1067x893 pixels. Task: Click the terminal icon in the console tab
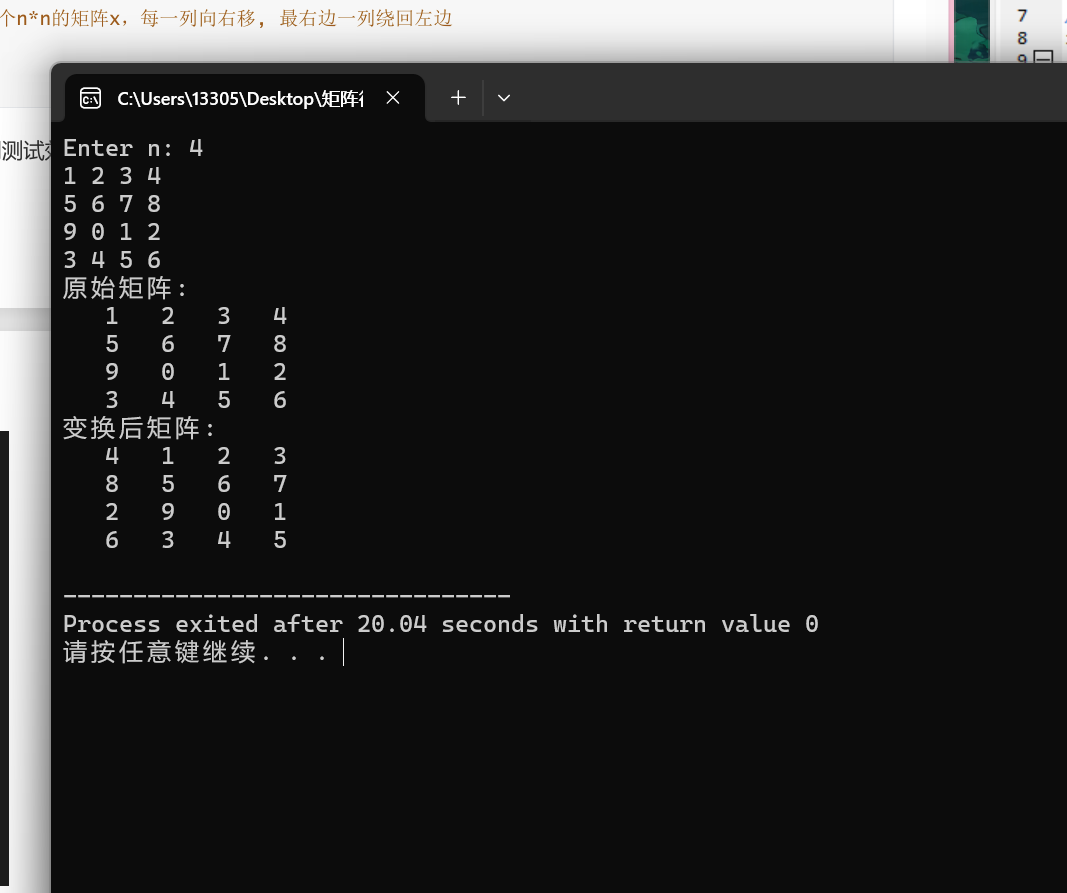point(91,99)
